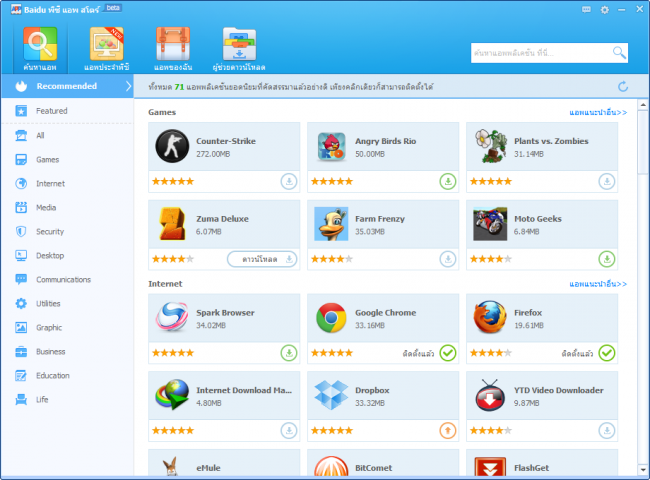Click the eMule app title
Viewport: 650px width, 480px height.
pyautogui.click(x=209, y=468)
